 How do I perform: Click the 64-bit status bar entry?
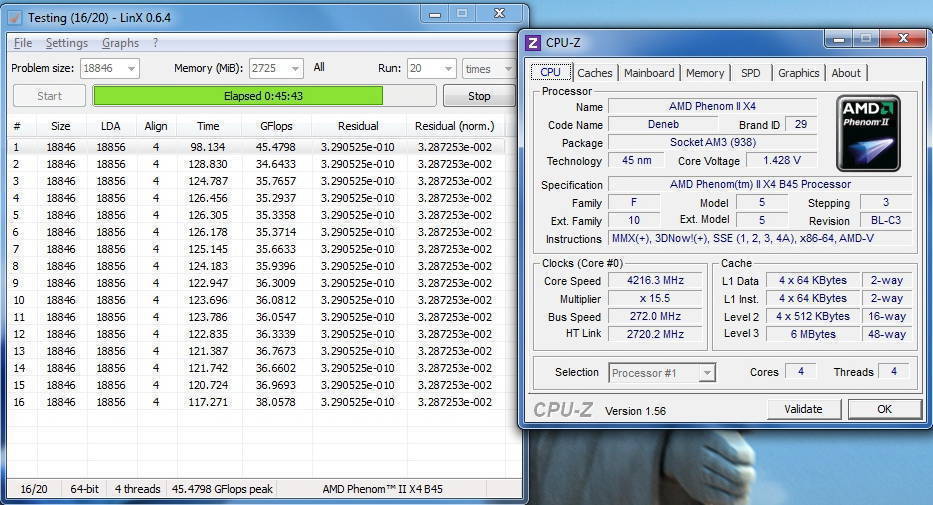(x=84, y=489)
